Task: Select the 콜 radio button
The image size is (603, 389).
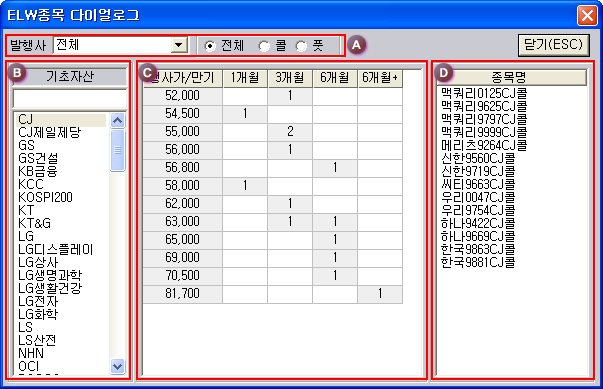Action: [264, 46]
